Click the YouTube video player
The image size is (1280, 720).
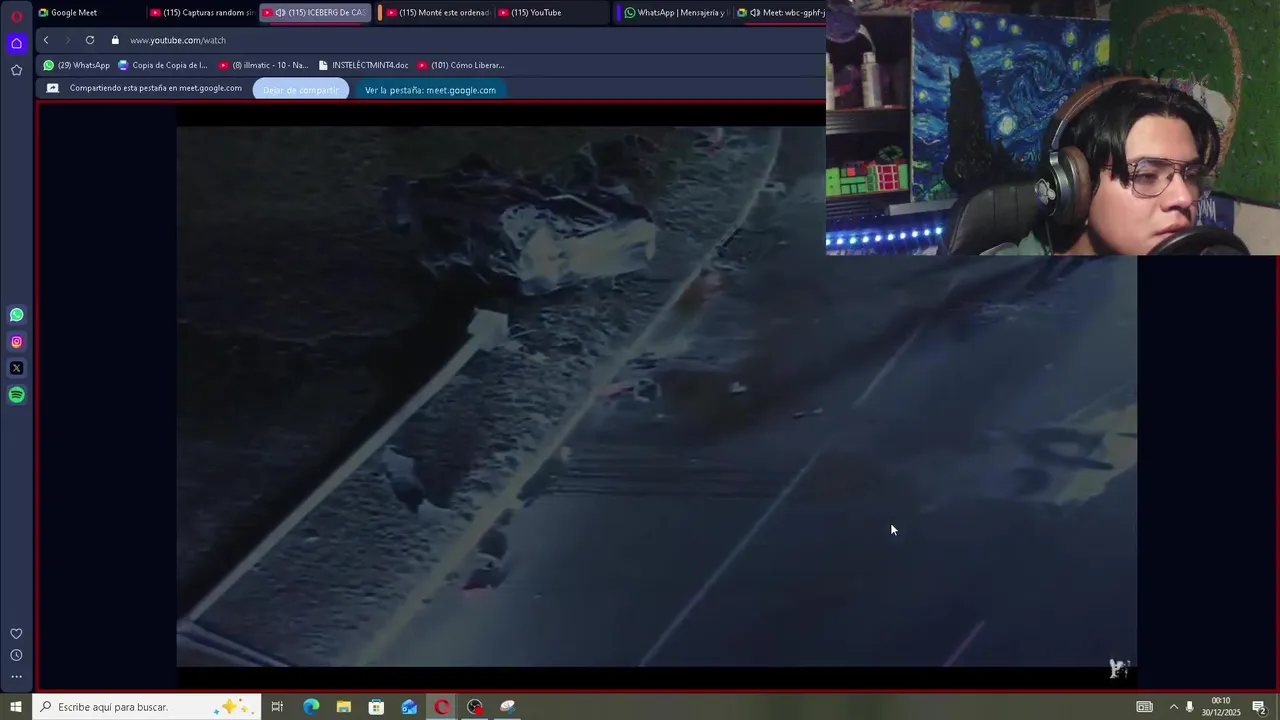pos(656,396)
